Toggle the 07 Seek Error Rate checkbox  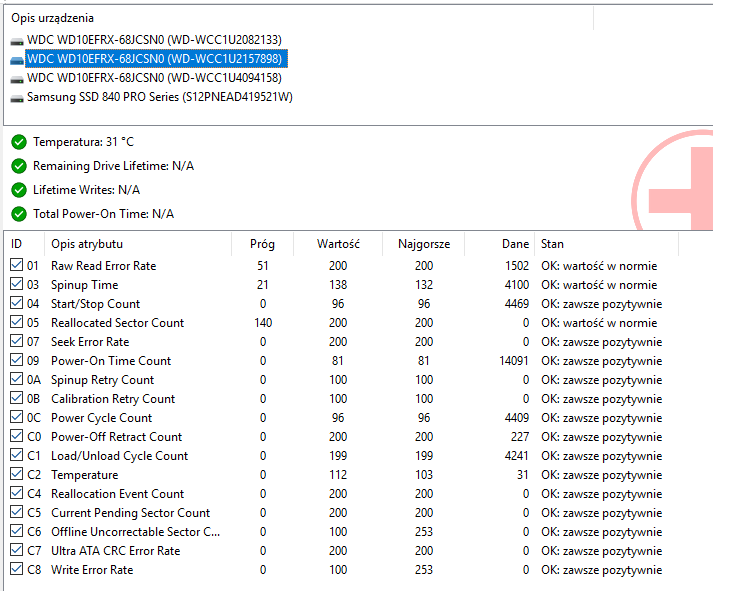tap(16, 341)
